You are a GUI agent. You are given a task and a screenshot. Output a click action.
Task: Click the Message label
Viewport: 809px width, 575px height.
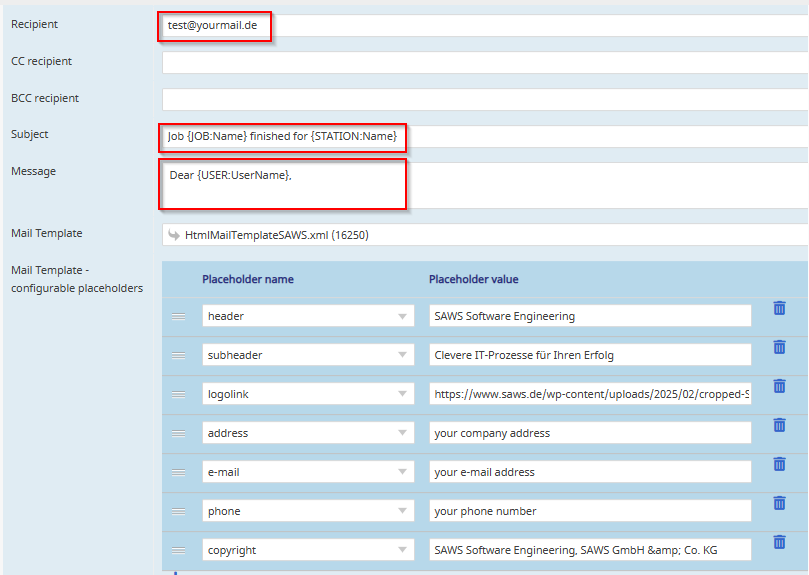(x=33, y=171)
